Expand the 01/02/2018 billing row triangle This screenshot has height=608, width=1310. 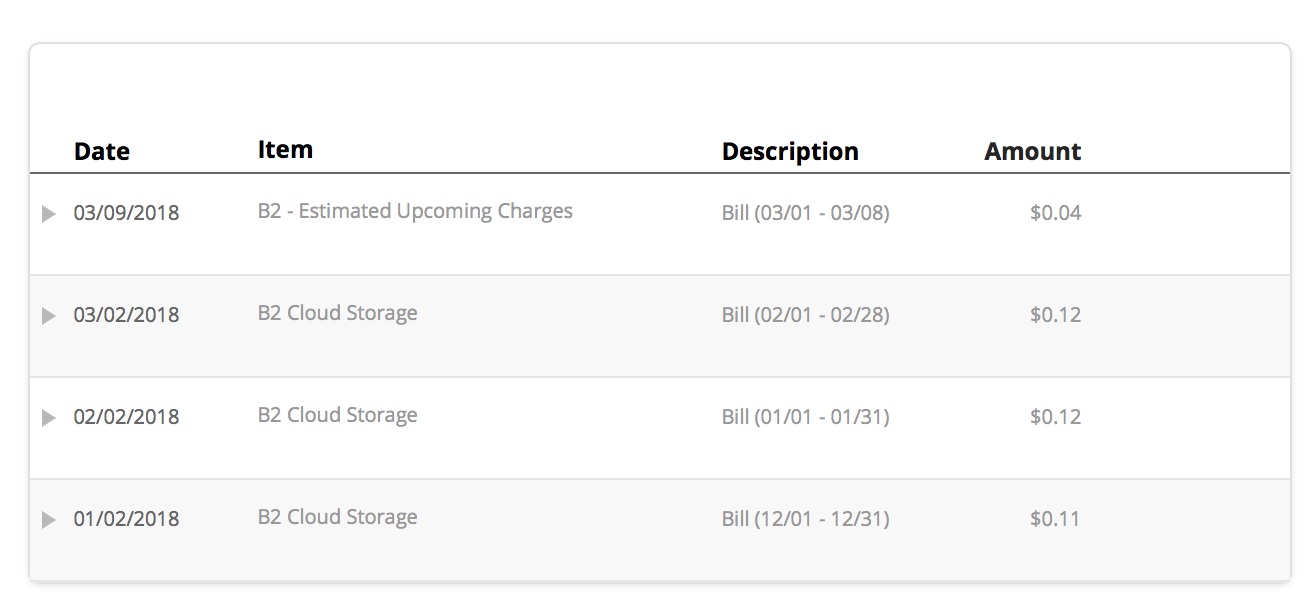pyautogui.click(x=48, y=520)
